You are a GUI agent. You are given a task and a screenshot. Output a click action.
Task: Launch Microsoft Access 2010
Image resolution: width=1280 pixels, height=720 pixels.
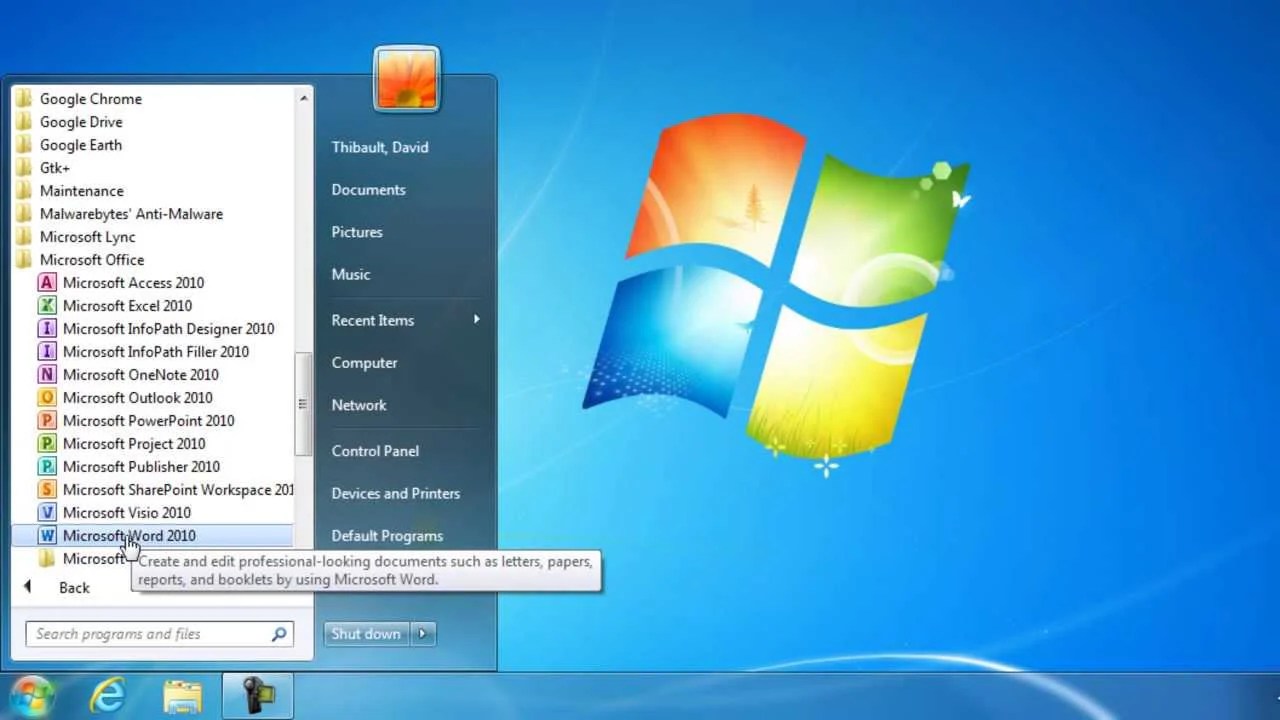pos(133,282)
